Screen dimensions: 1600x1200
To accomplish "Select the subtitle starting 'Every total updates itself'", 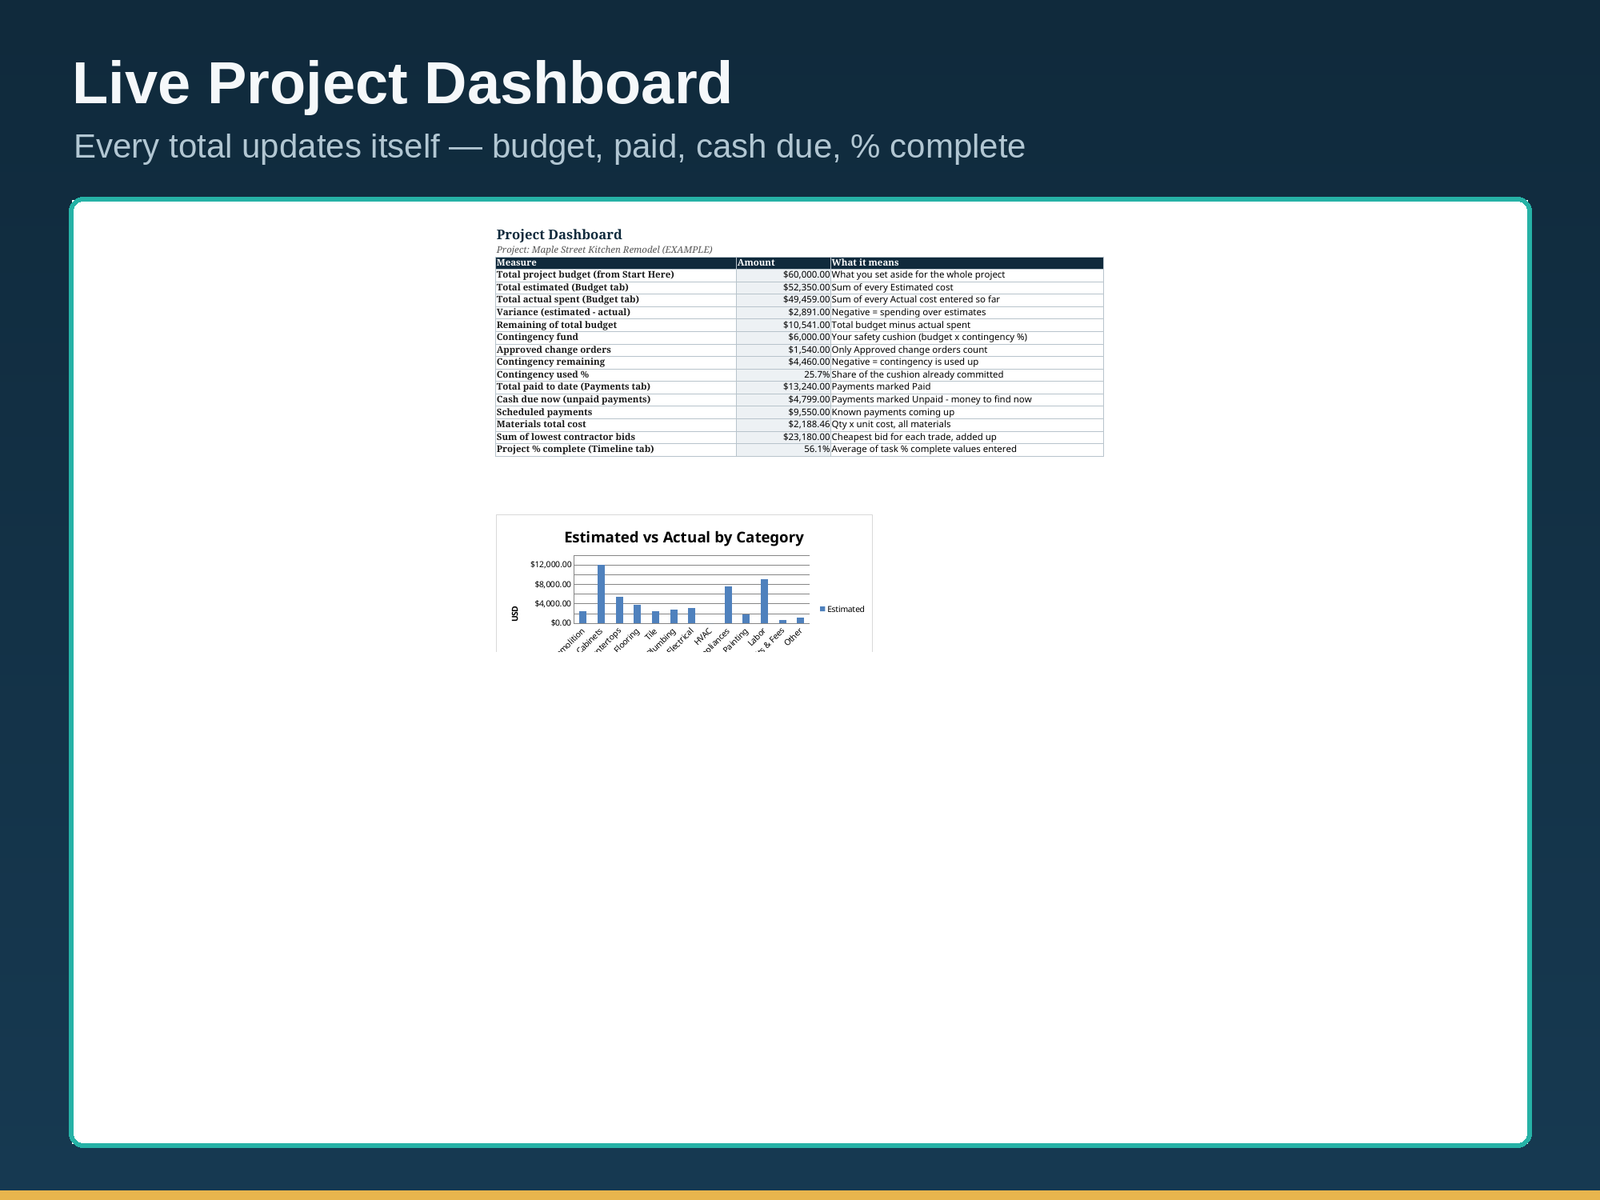I will point(549,146).
